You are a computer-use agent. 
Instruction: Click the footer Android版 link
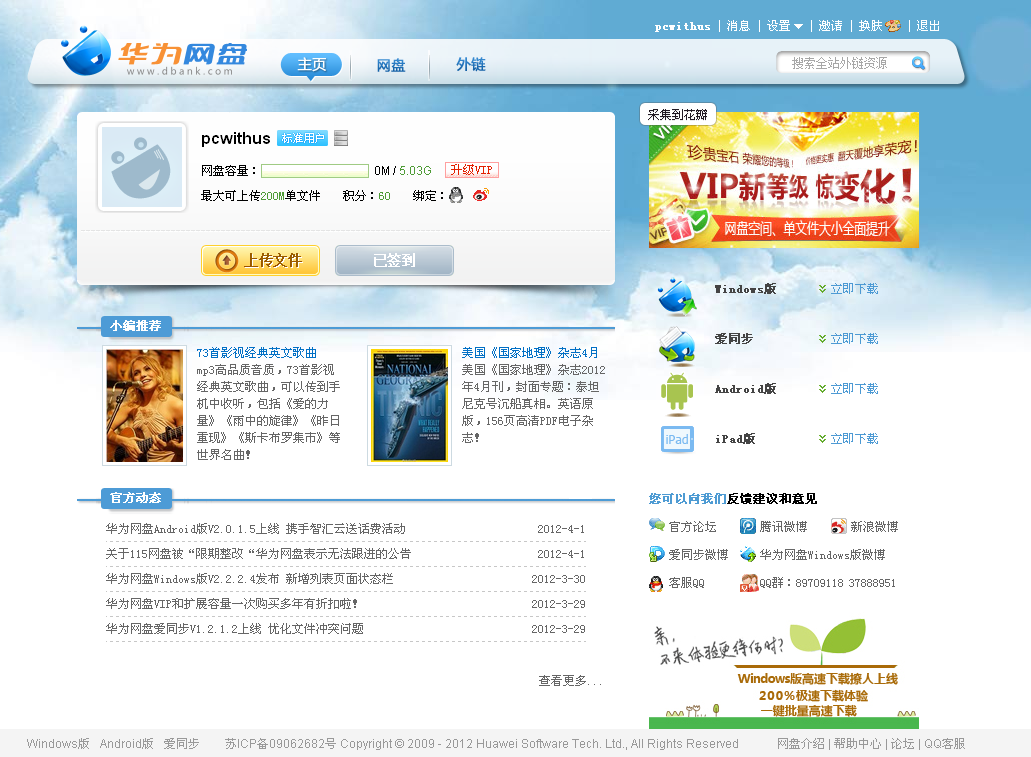(x=126, y=744)
